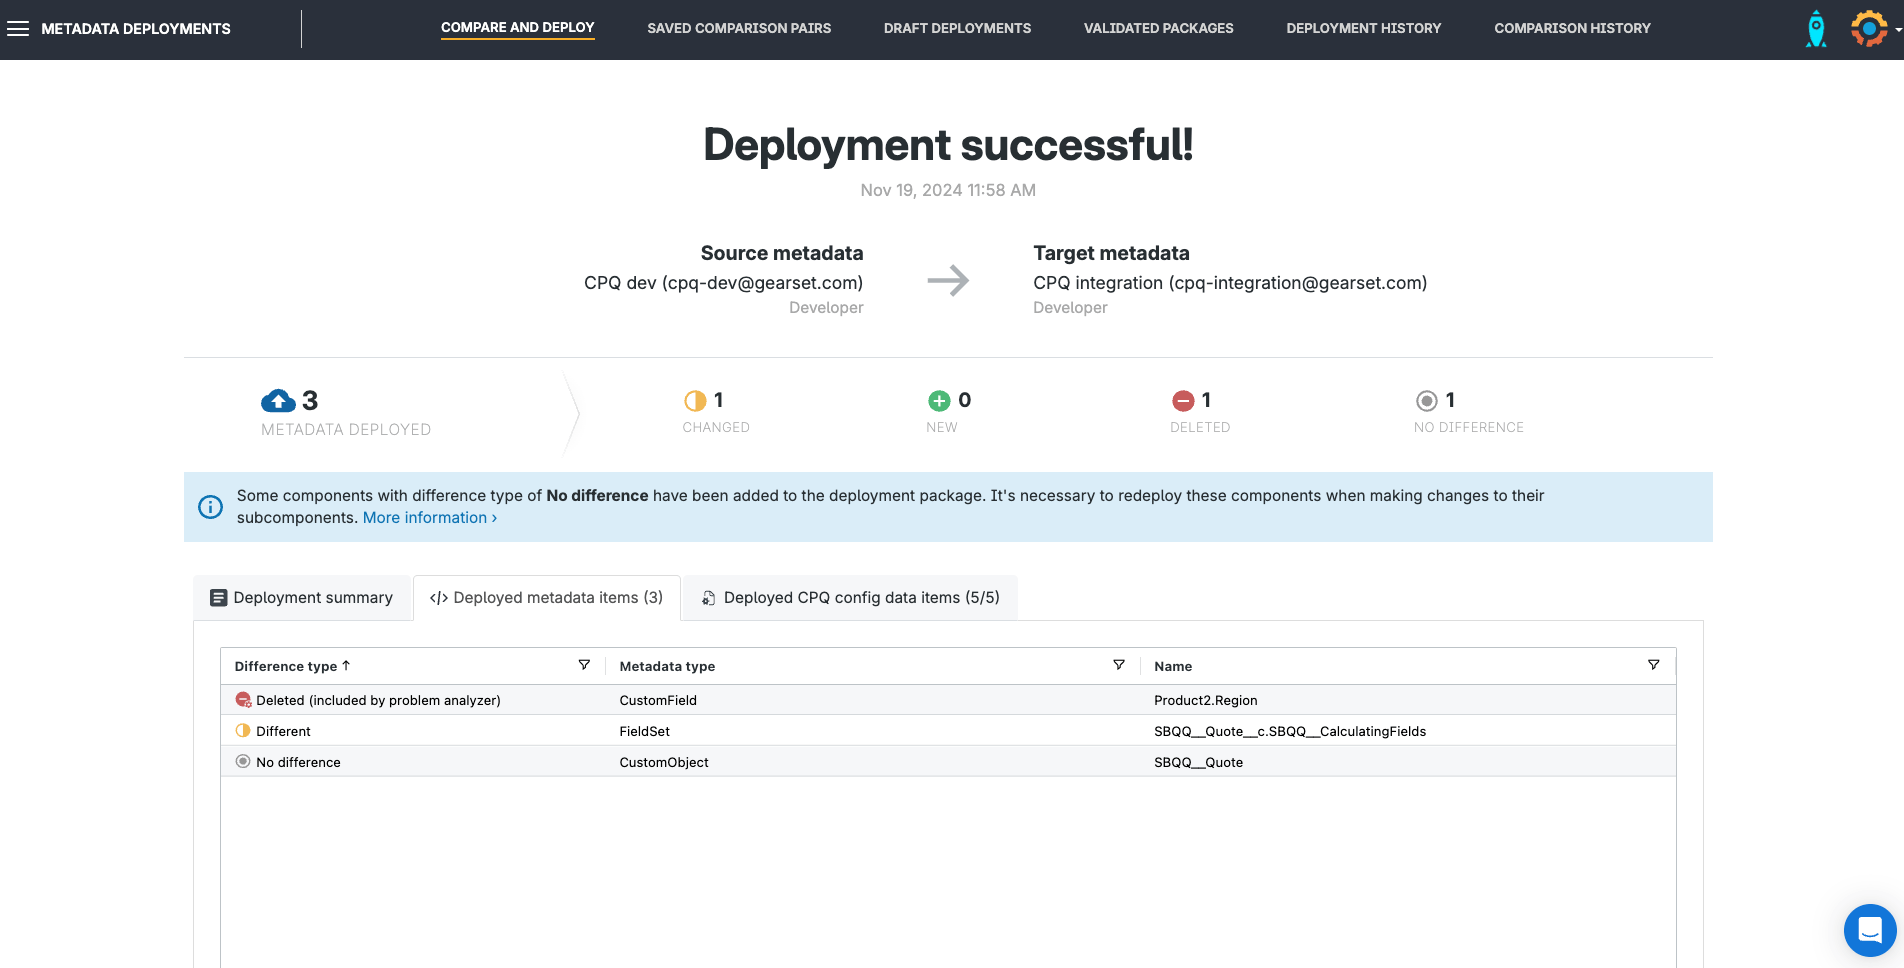Image resolution: width=1904 pixels, height=968 pixels.
Task: Click the rocket icon in header
Action: pyautogui.click(x=1816, y=29)
